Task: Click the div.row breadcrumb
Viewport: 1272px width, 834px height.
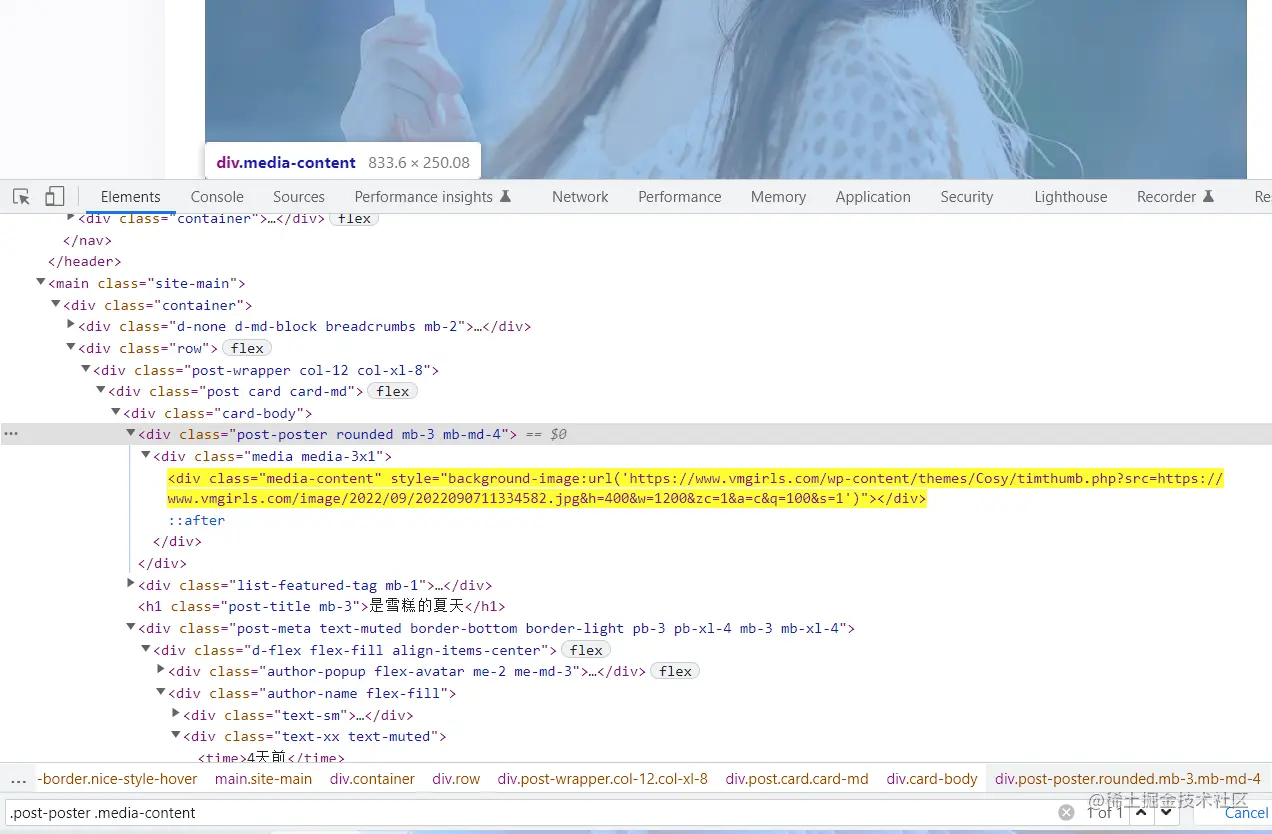Action: click(456, 779)
